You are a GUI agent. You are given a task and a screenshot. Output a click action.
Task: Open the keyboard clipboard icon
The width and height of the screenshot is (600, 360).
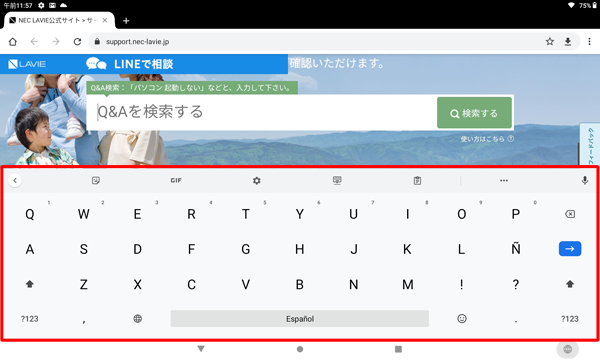417,180
